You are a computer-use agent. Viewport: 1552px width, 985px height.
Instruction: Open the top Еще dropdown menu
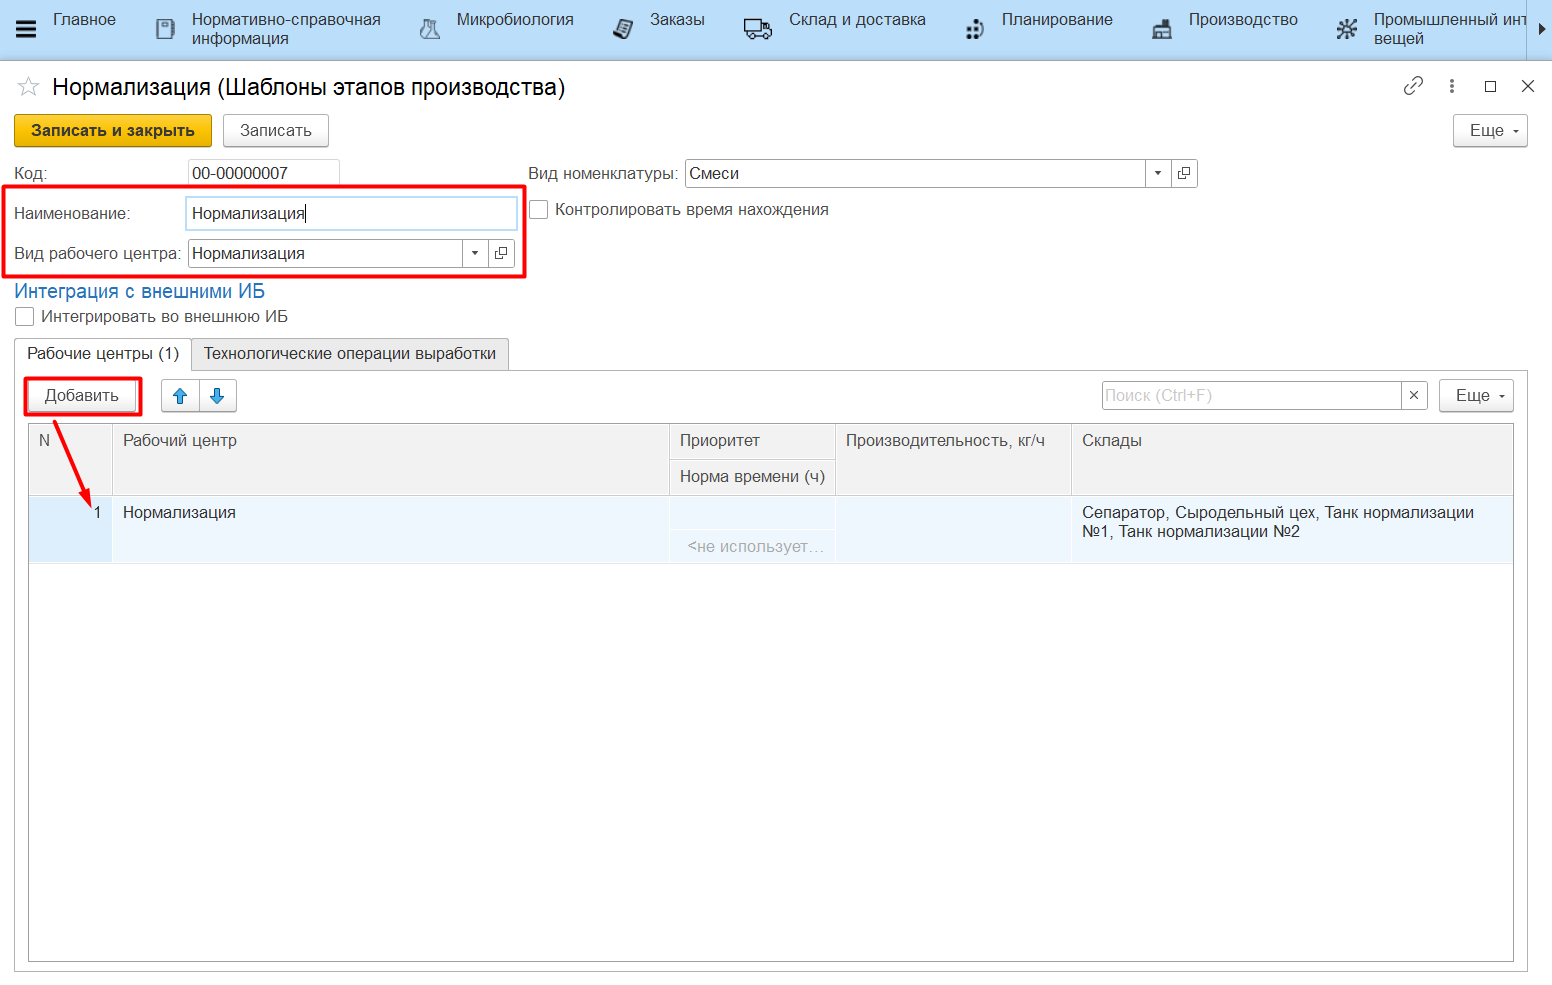pyautogui.click(x=1489, y=131)
